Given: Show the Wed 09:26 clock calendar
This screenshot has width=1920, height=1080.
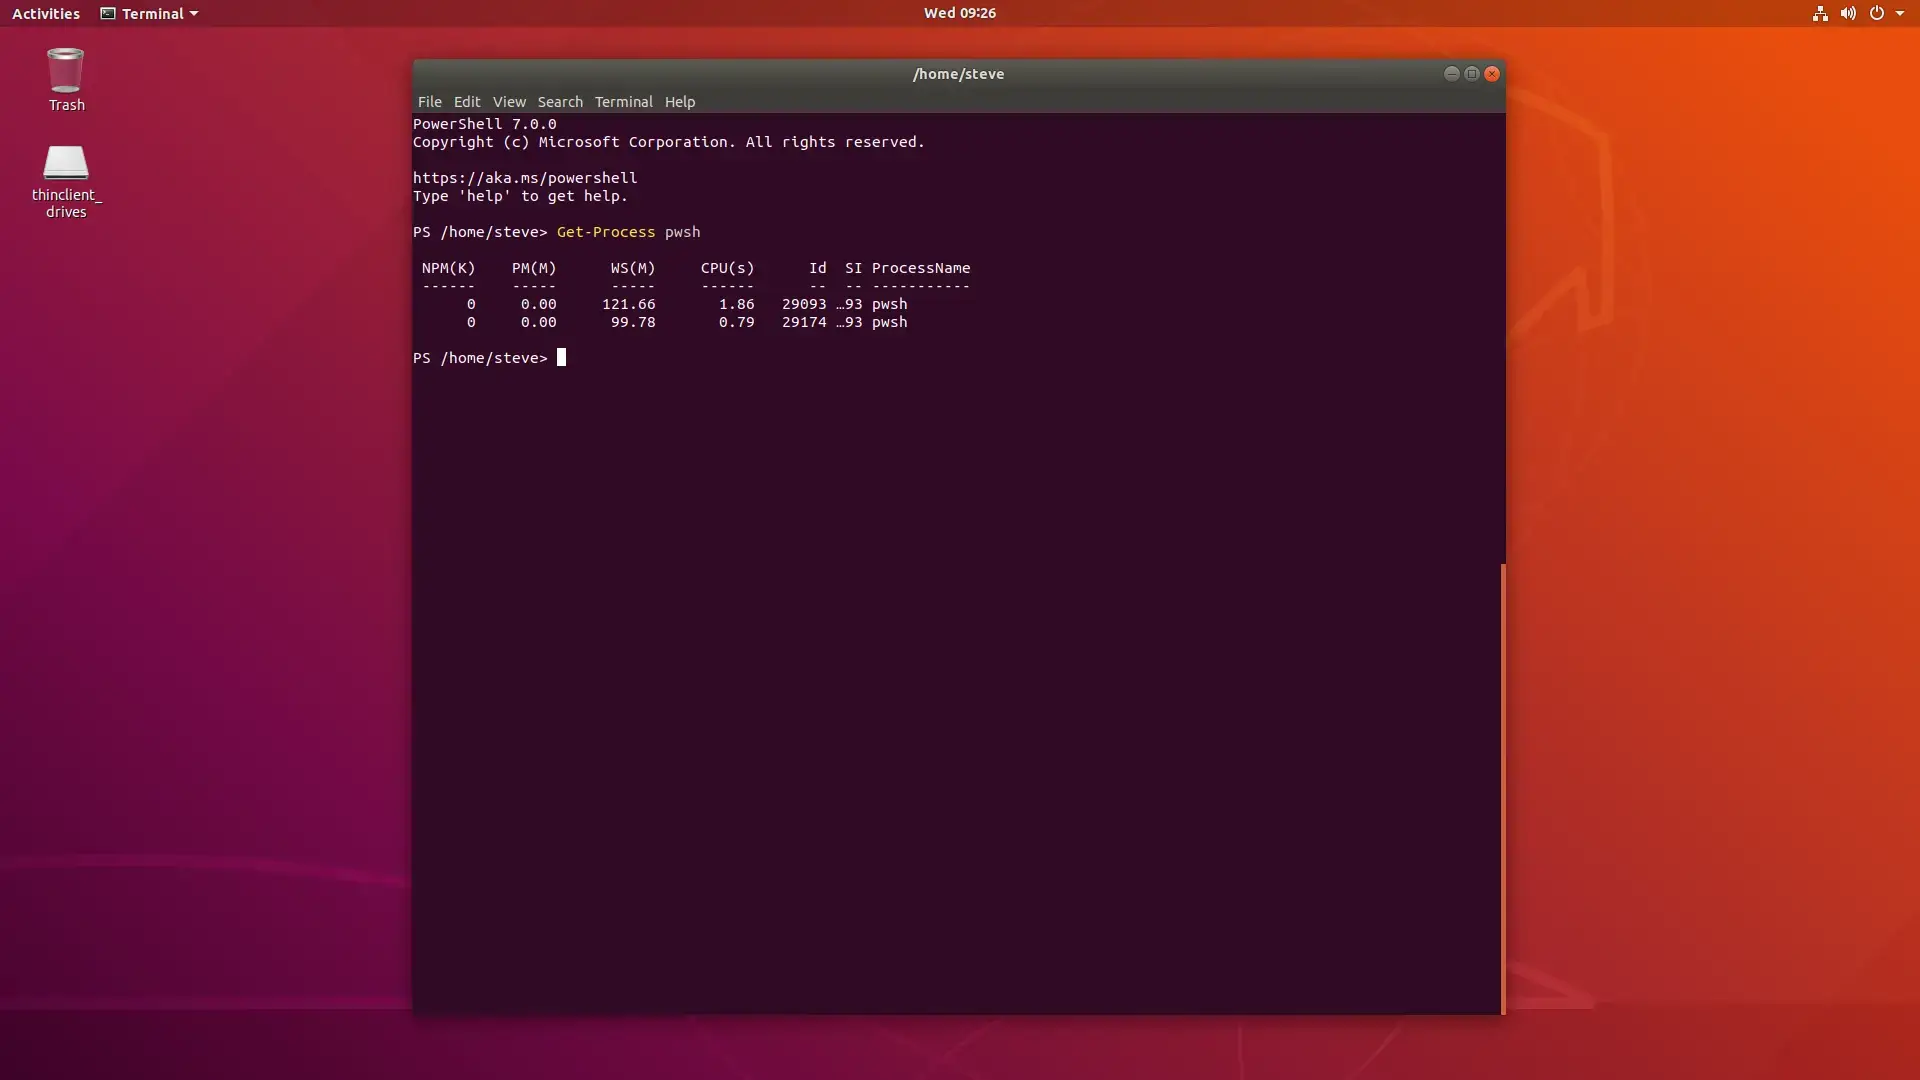Looking at the screenshot, I should 960,13.
